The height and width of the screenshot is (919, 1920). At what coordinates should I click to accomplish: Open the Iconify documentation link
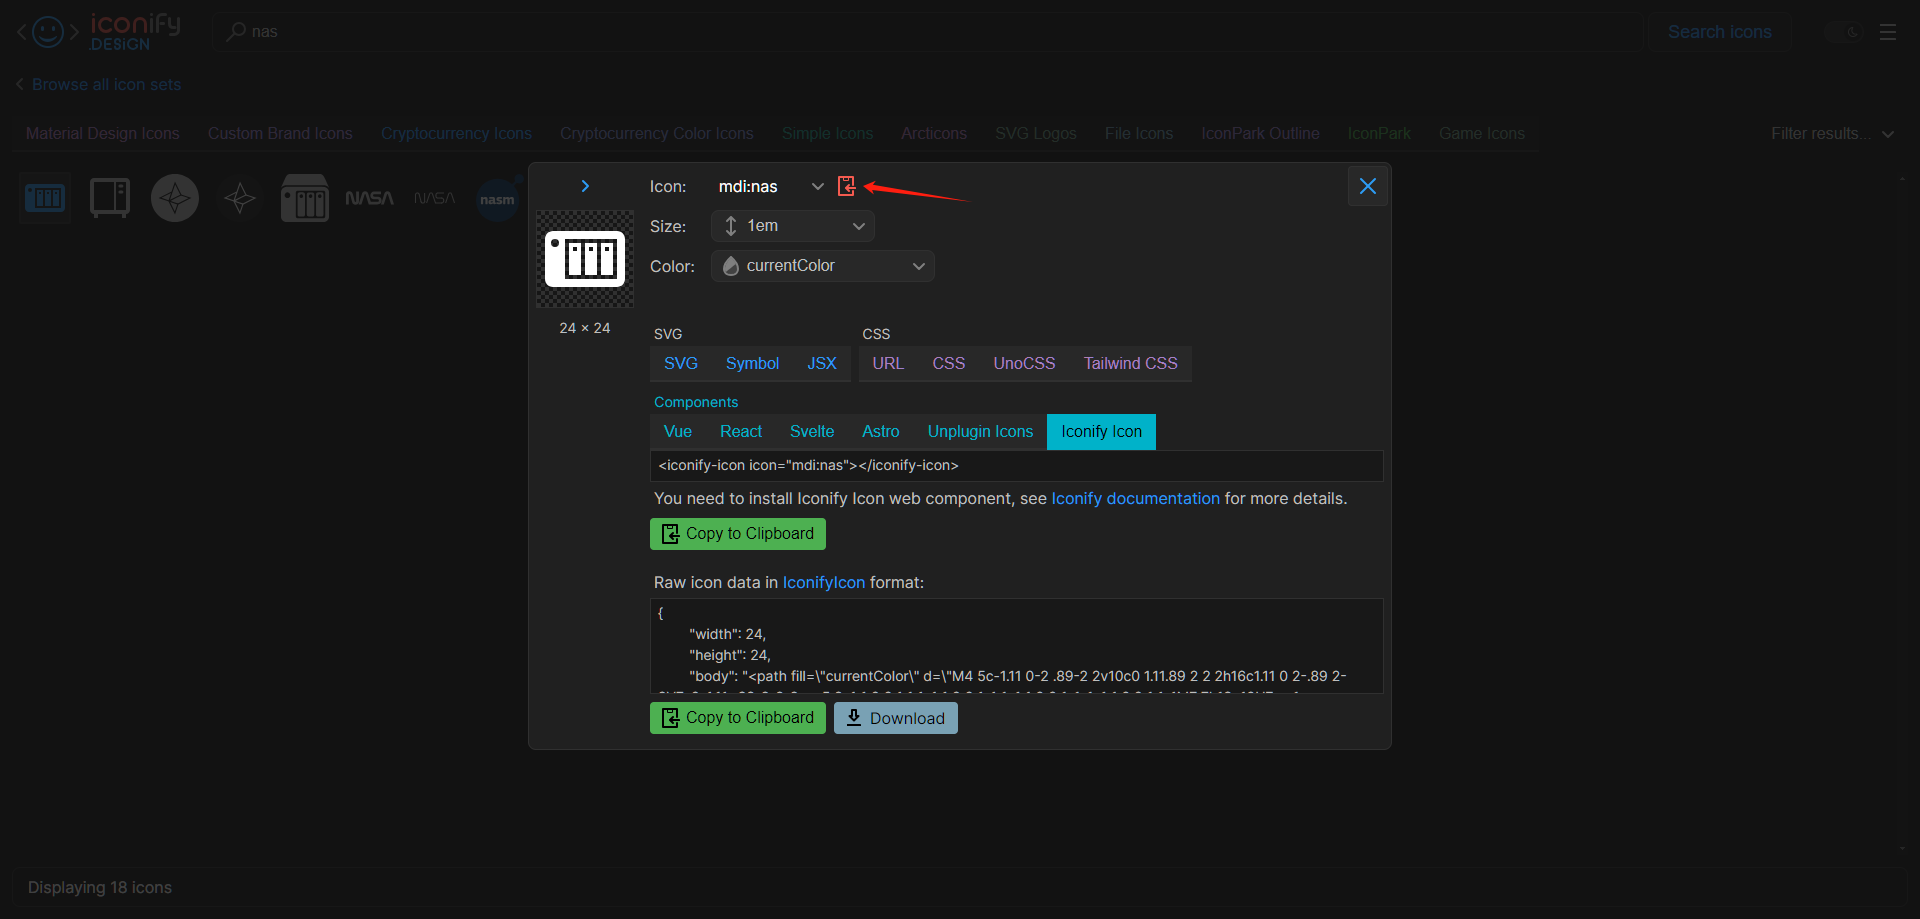pyautogui.click(x=1135, y=499)
